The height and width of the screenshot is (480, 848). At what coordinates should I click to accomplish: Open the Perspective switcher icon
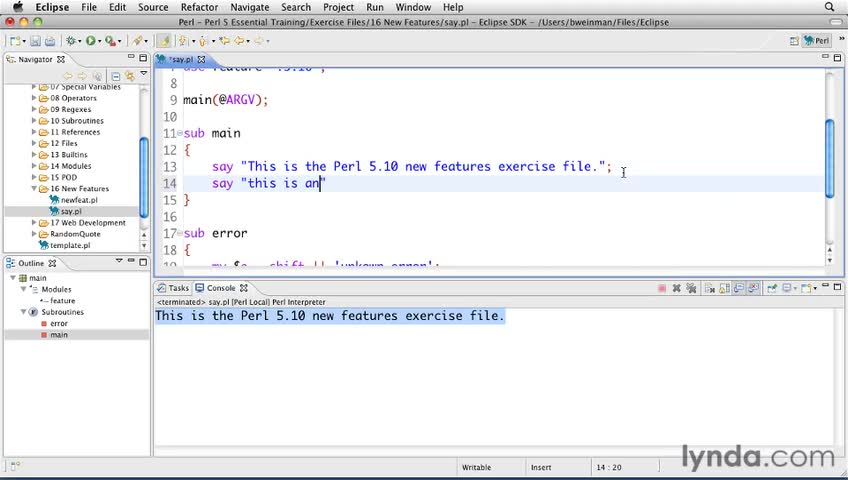(794, 41)
